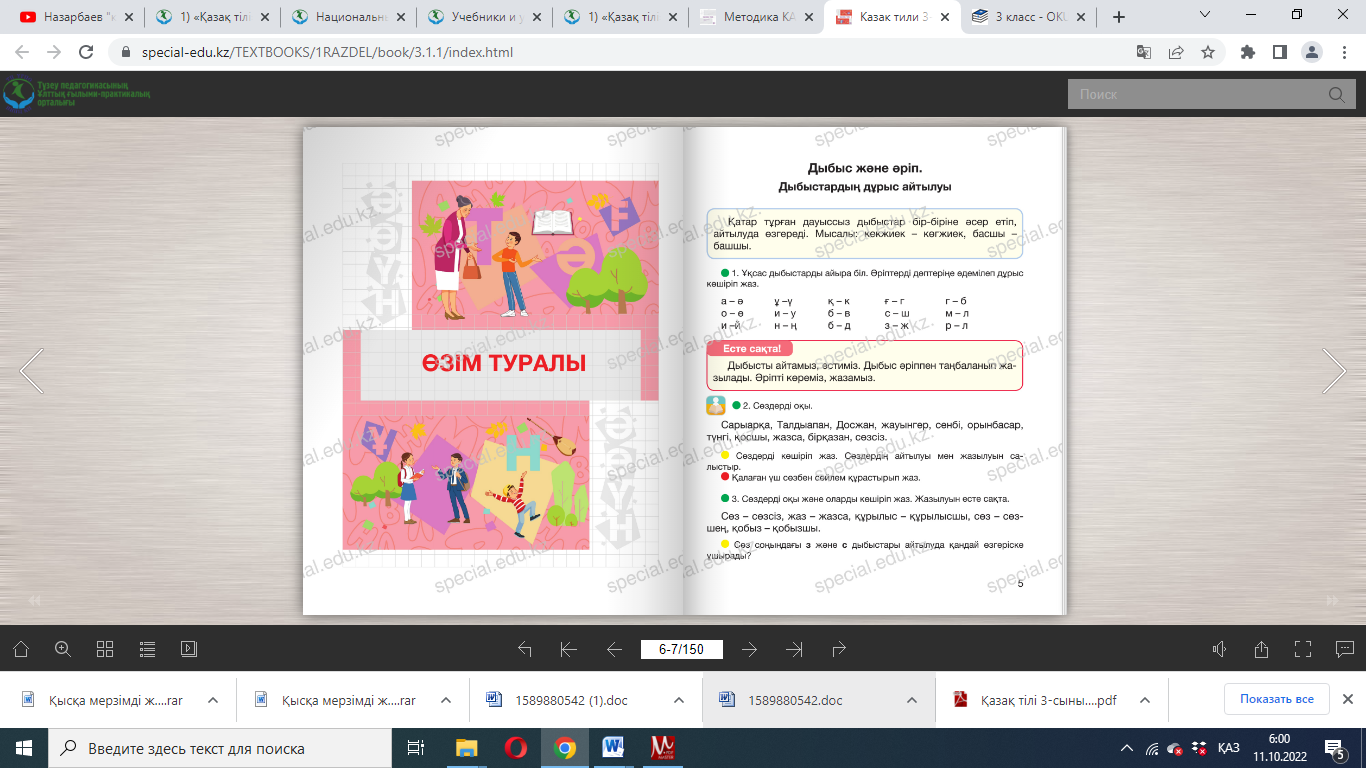Bookmark this tab with the star icon
The height and width of the screenshot is (768, 1366).
pos(1208,52)
